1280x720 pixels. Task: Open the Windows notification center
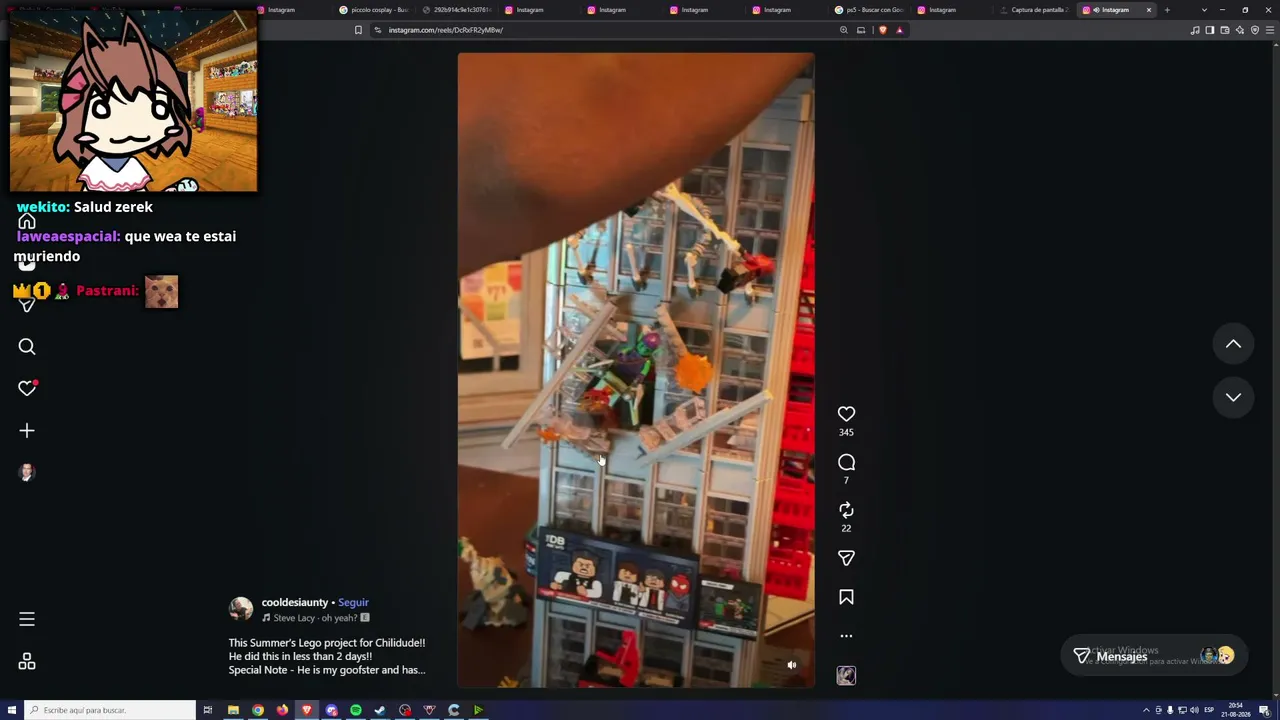1265,710
